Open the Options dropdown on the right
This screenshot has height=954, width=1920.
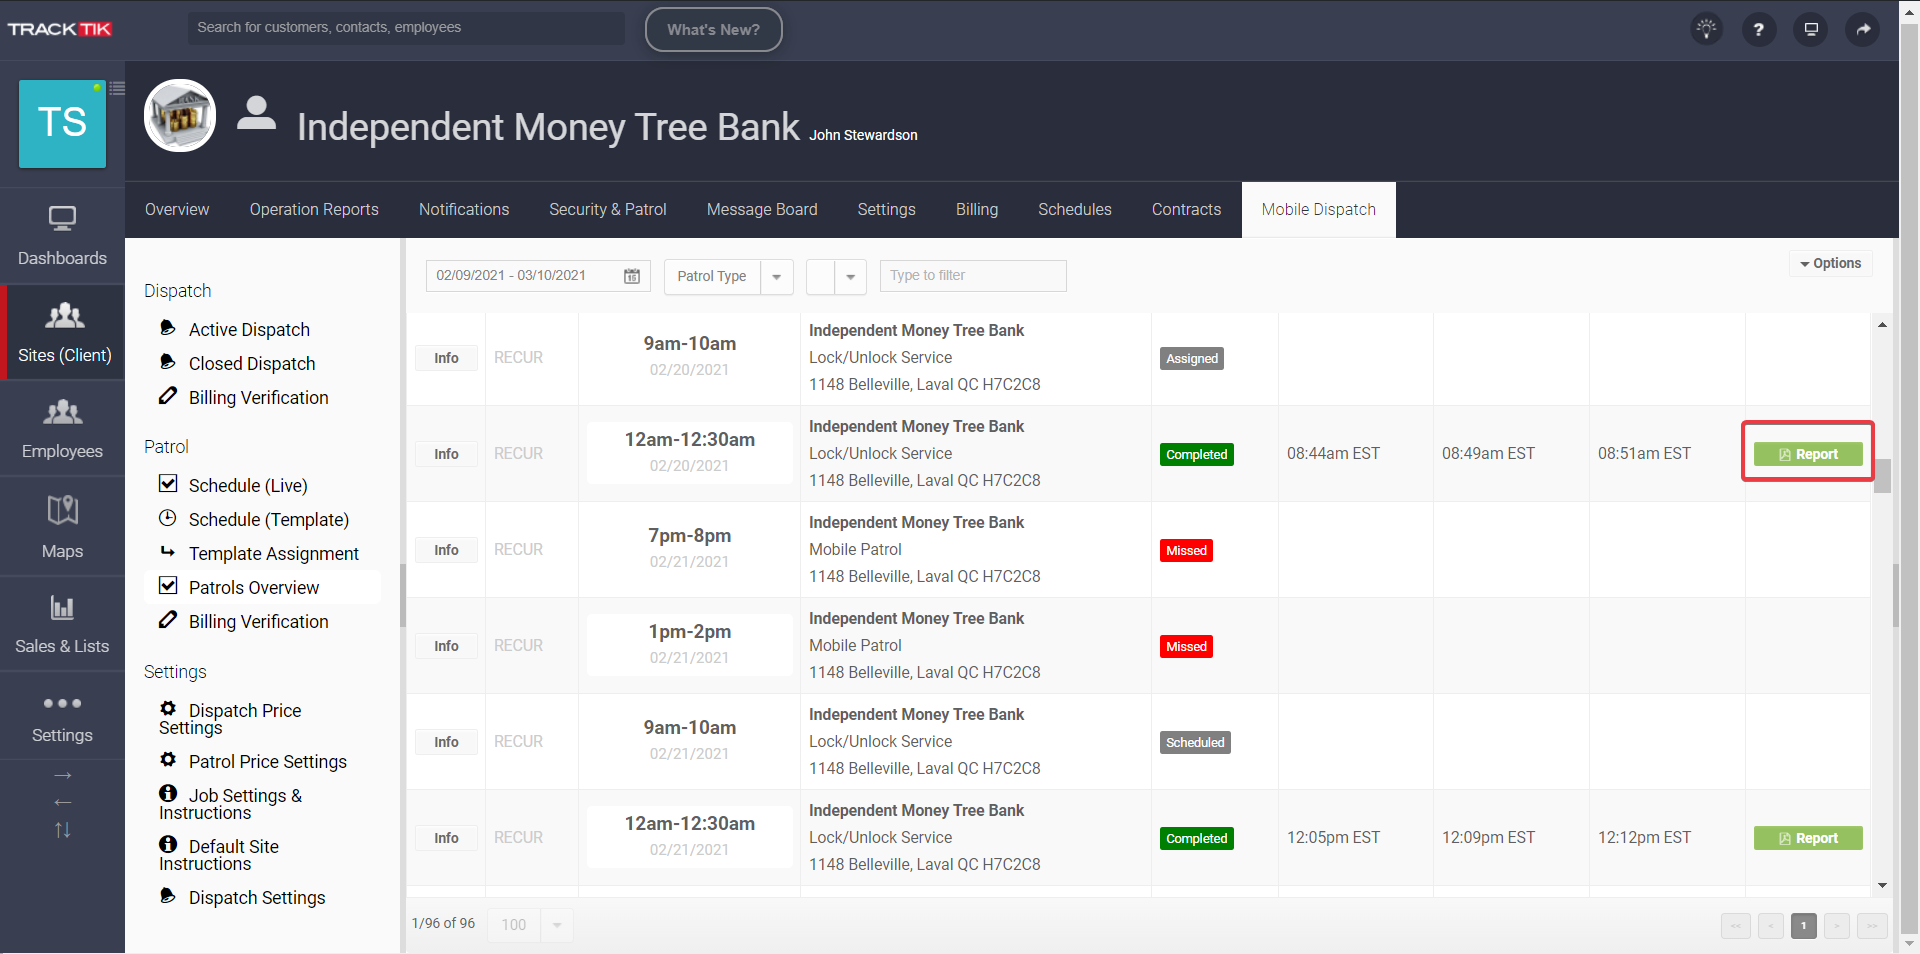(1830, 263)
